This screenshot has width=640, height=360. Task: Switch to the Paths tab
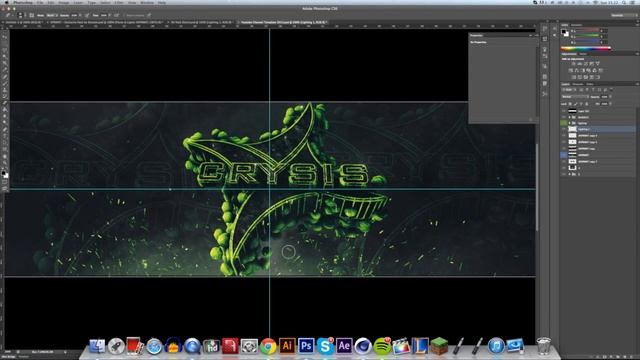[590, 84]
